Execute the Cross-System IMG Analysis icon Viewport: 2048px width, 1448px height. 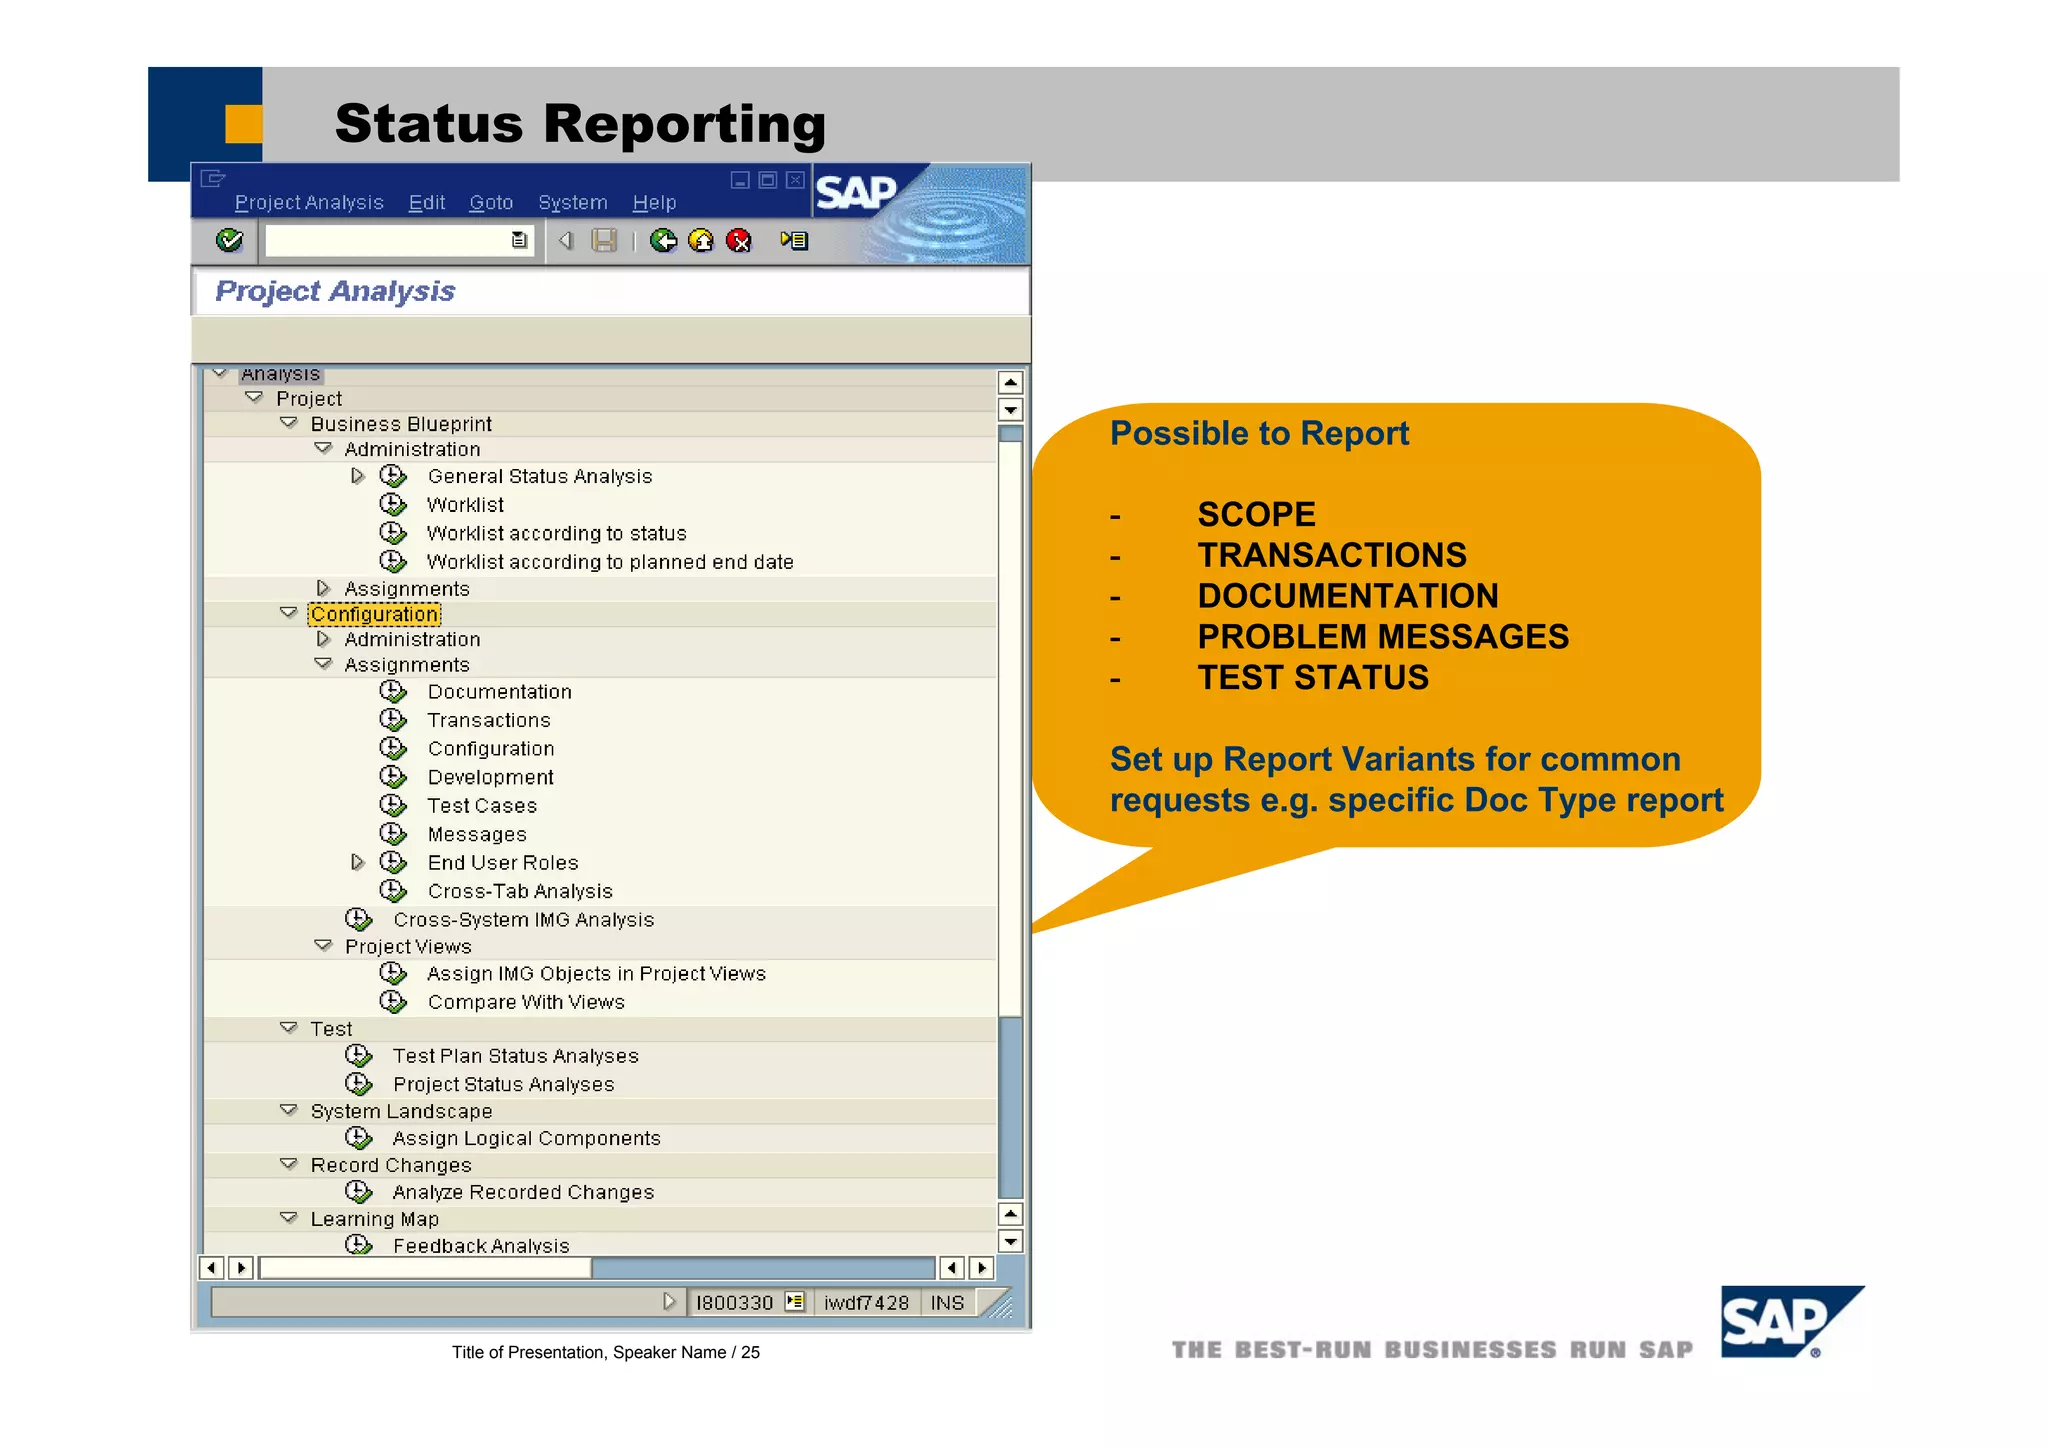click(358, 919)
